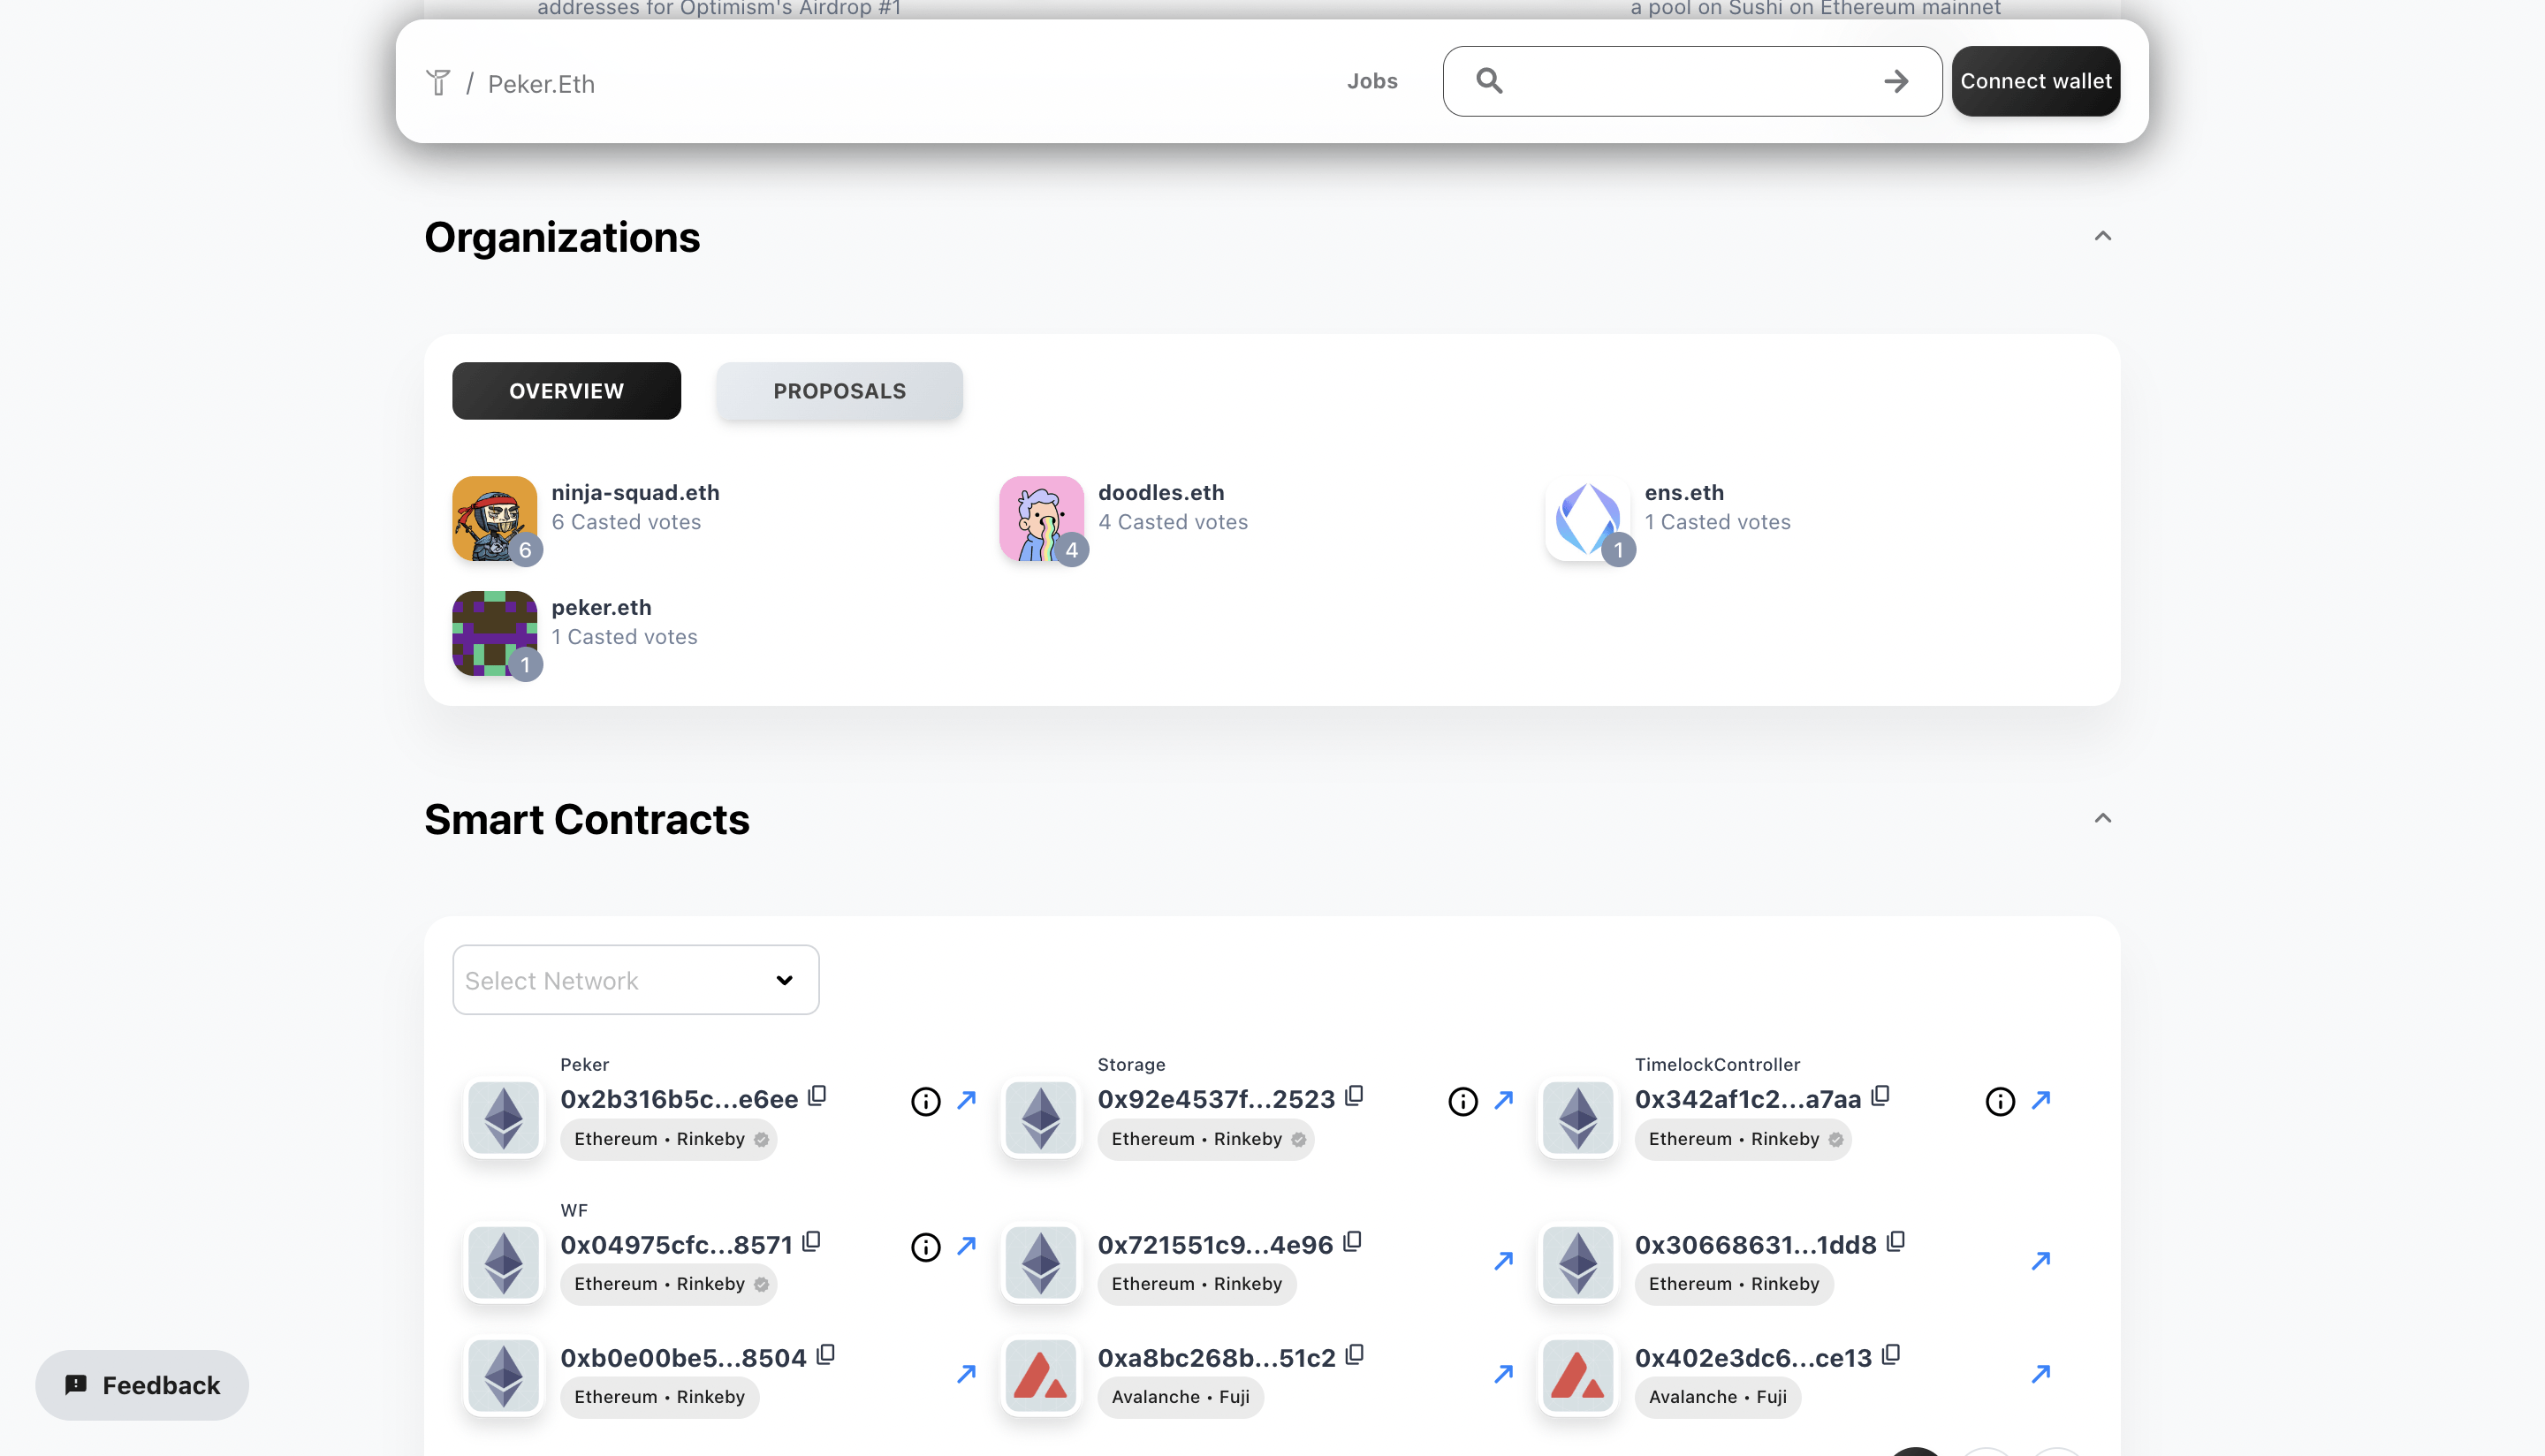2545x1456 pixels.
Task: Open the 0xb0e00be5...8504 contract external link
Action: coord(966,1374)
